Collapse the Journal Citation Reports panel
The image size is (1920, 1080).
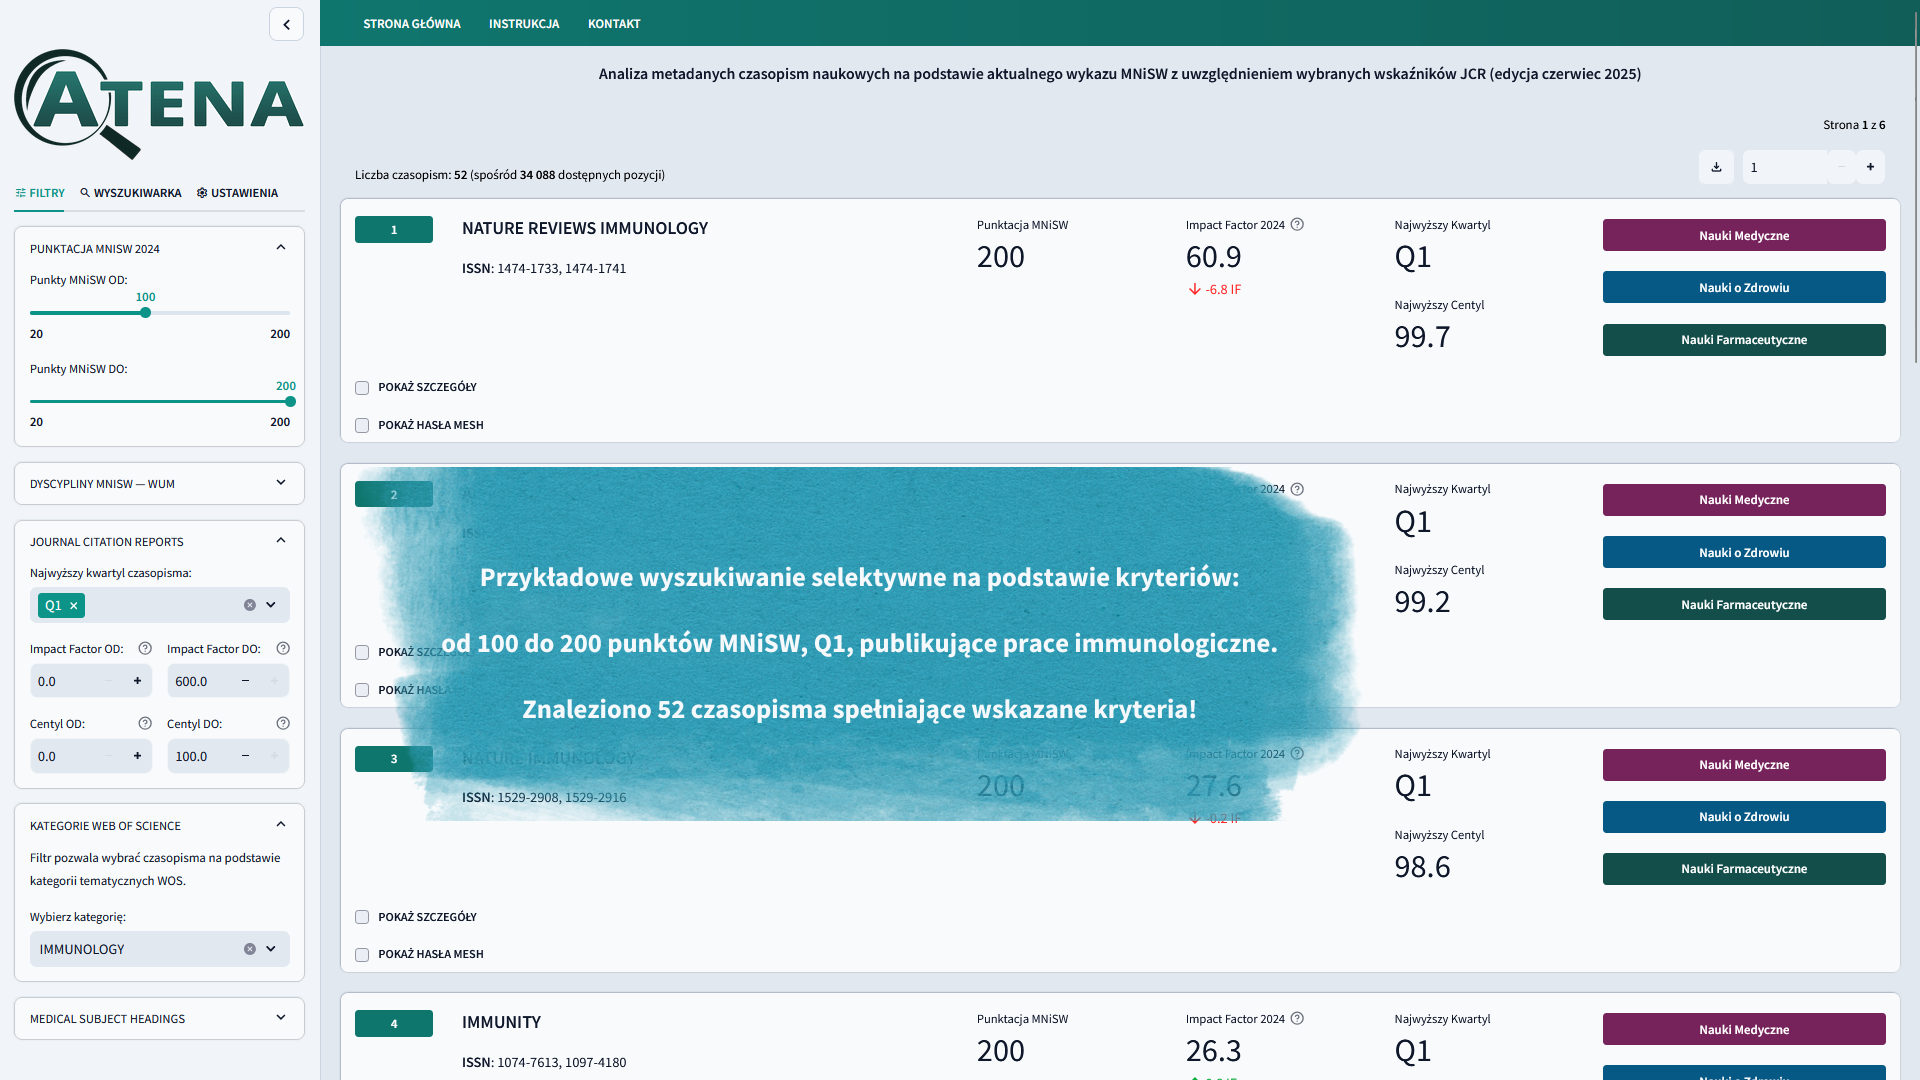click(x=281, y=541)
